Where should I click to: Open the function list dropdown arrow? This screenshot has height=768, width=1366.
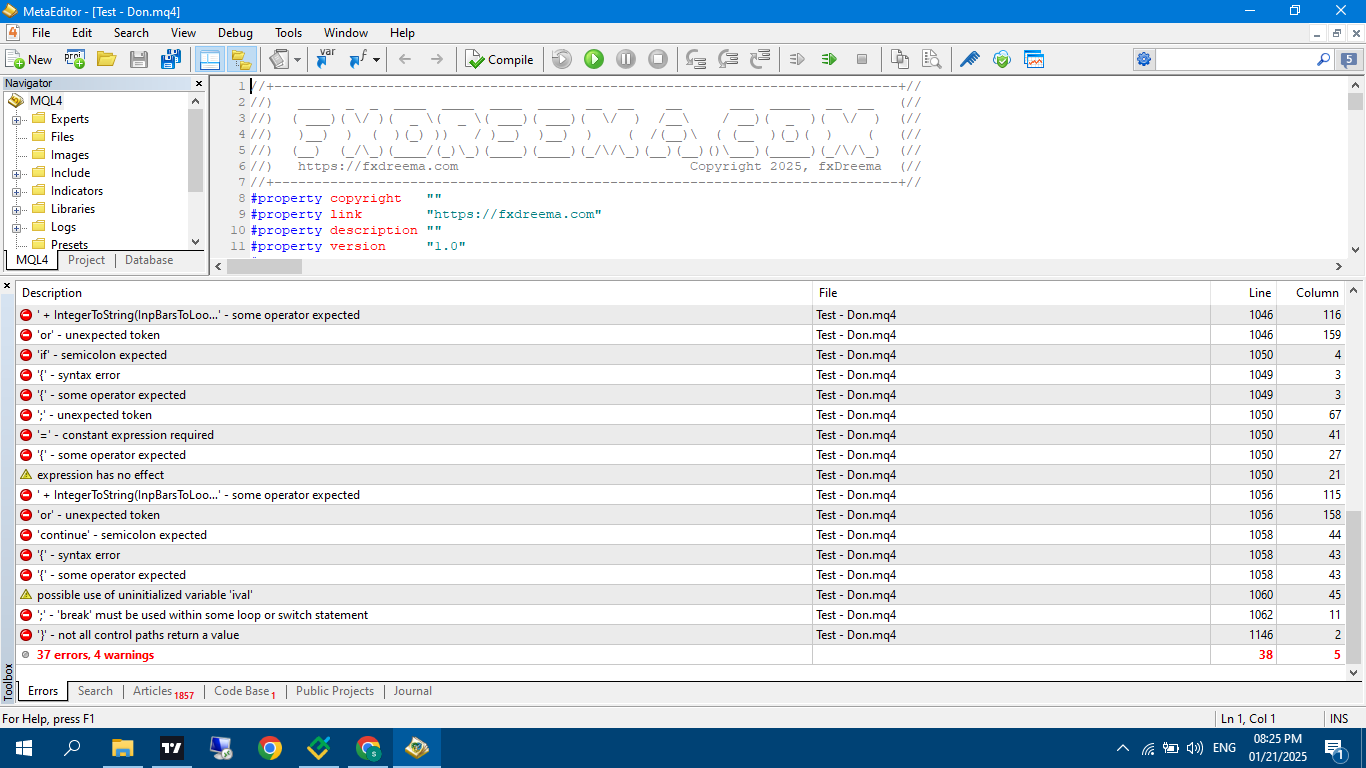[x=377, y=60]
